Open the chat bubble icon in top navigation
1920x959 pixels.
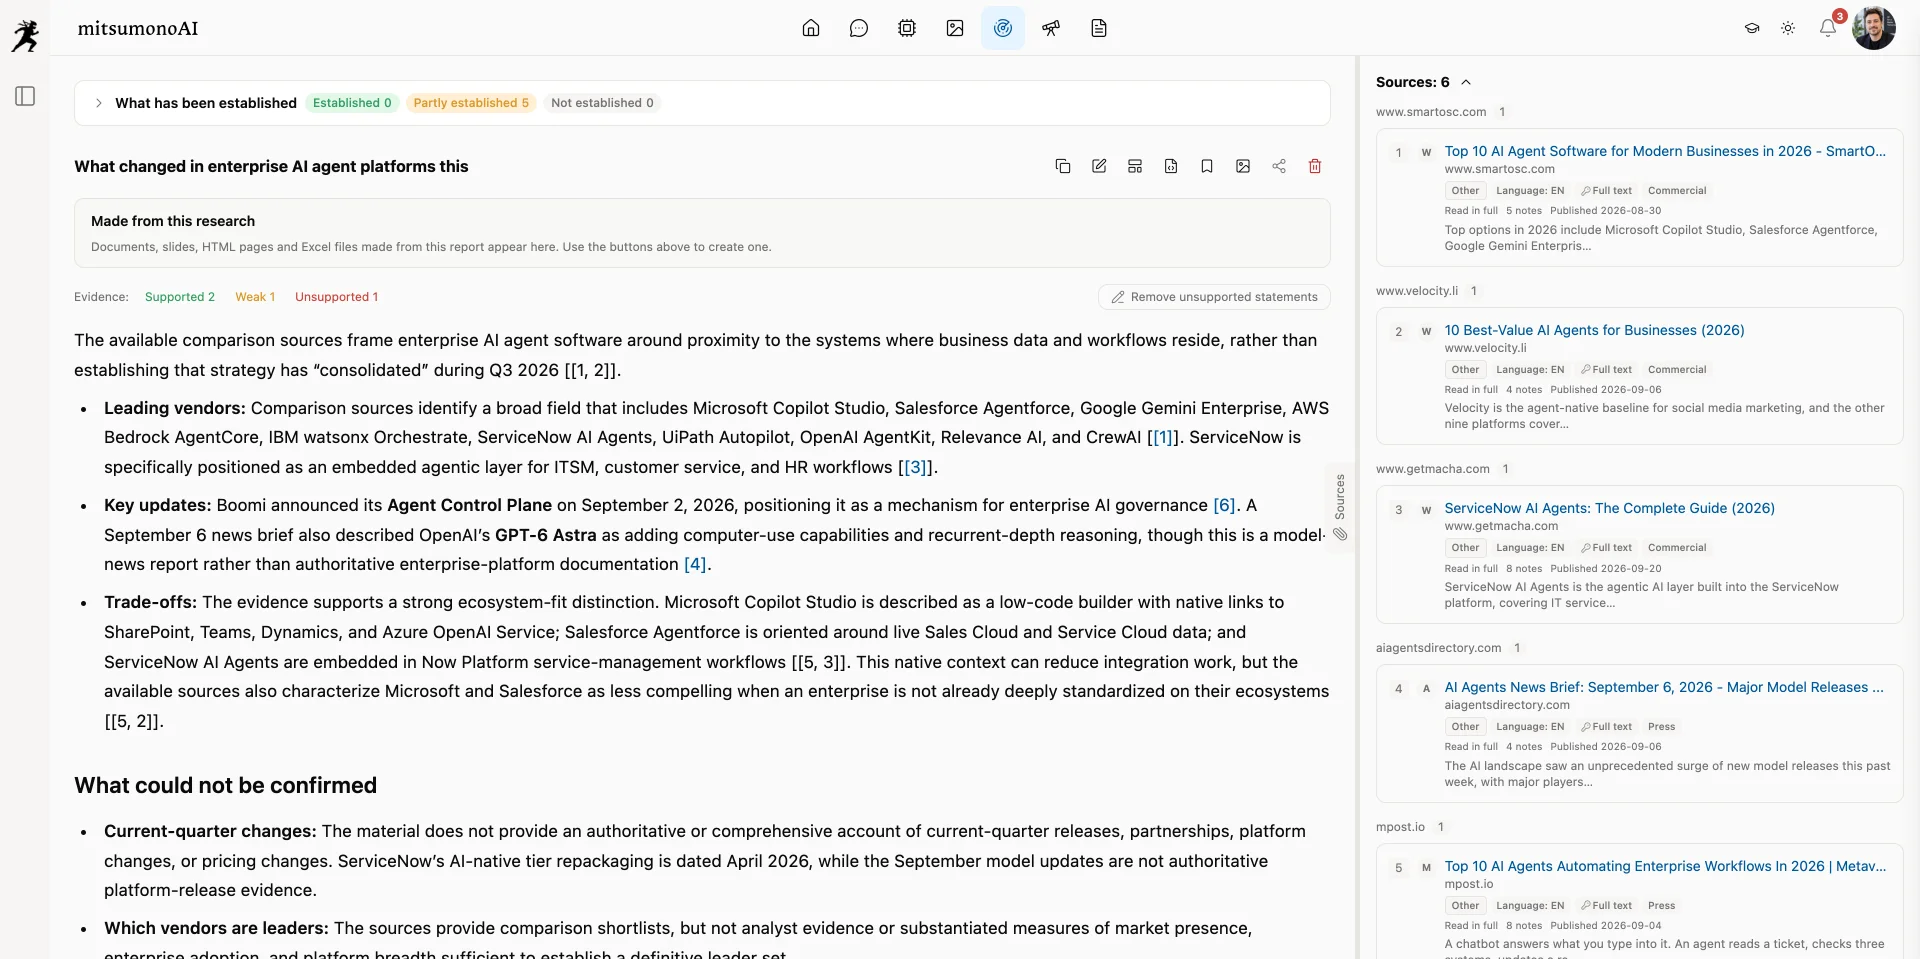click(x=859, y=28)
